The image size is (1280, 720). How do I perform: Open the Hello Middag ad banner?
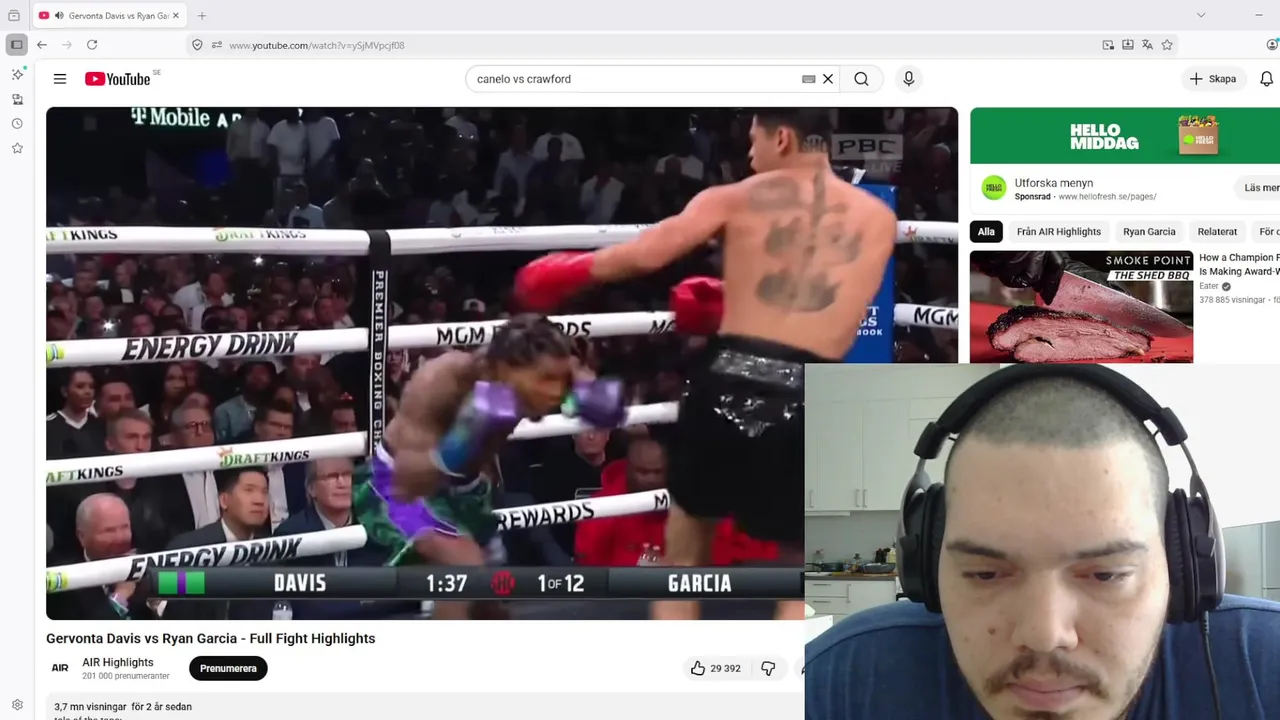(x=1125, y=136)
